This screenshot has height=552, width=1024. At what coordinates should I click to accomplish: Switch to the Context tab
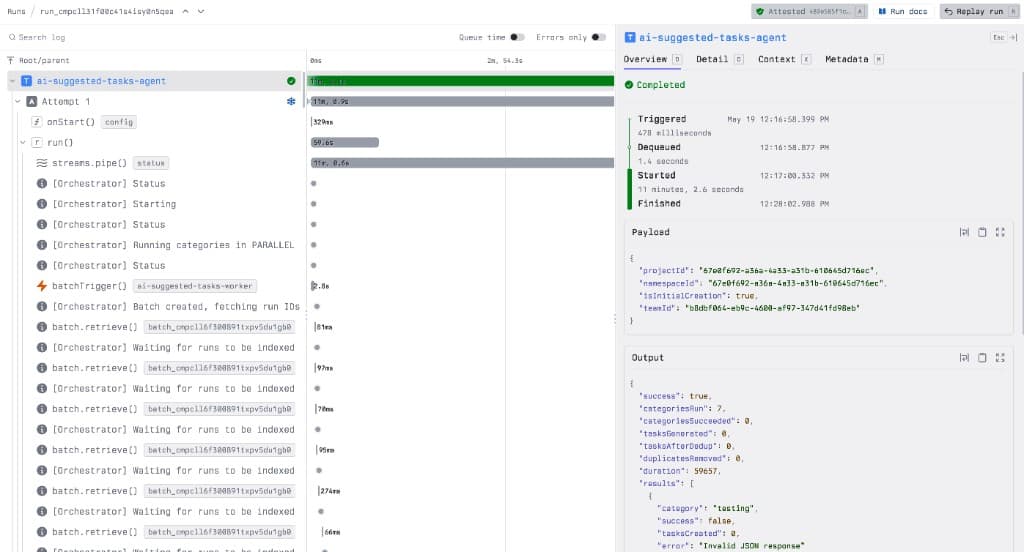(x=784, y=59)
